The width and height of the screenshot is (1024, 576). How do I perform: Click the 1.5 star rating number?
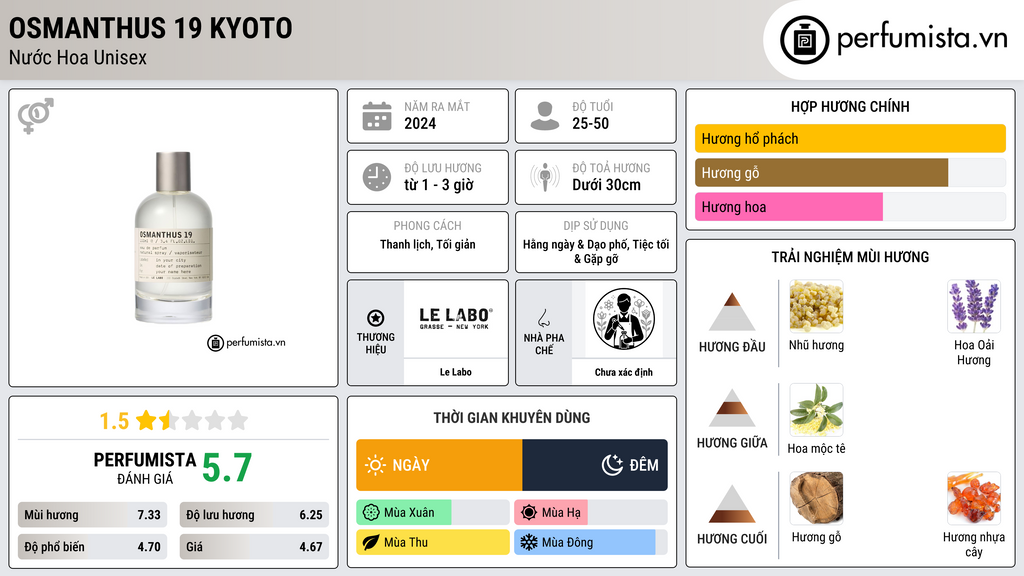click(114, 421)
